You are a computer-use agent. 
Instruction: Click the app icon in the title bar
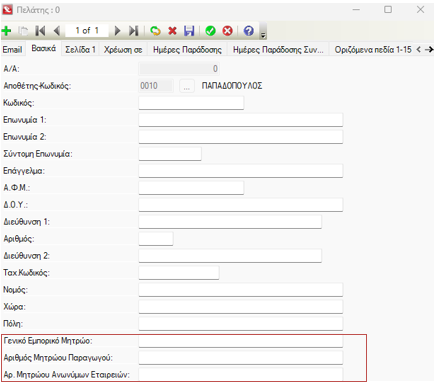tap(7, 10)
